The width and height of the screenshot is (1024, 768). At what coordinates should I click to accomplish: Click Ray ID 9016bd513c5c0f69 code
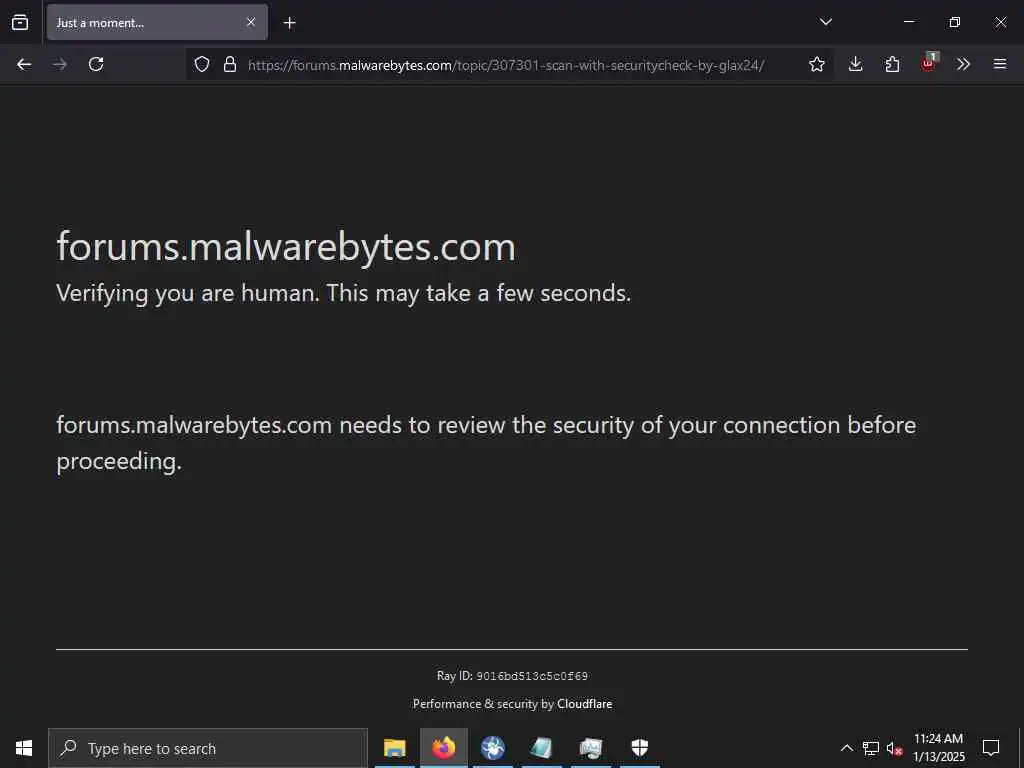pos(532,676)
